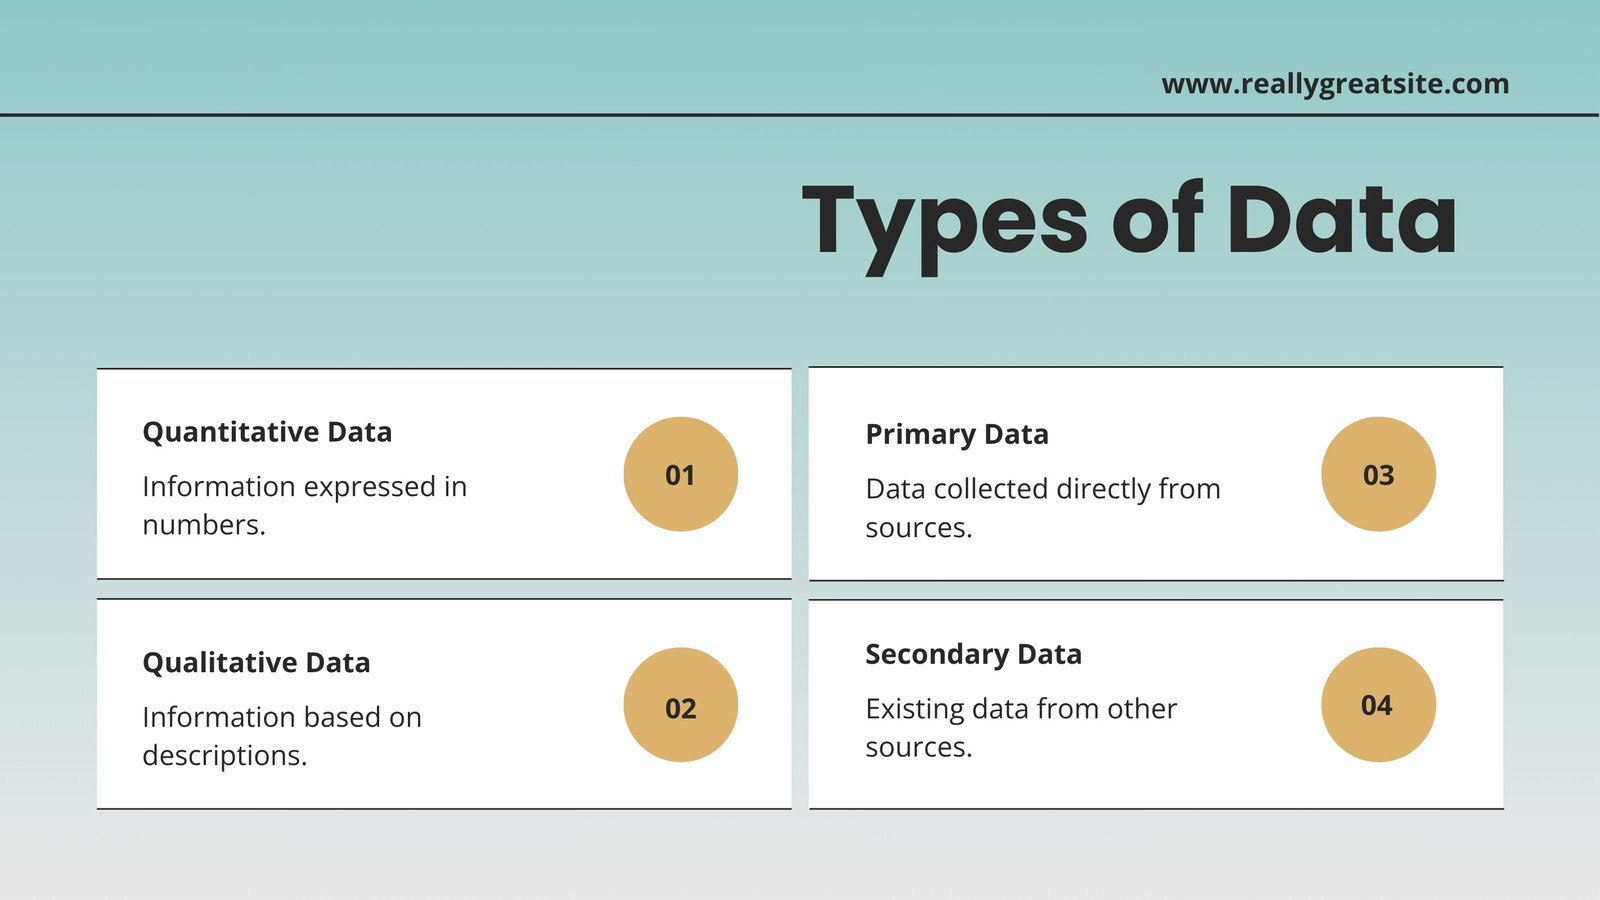
Task: Click the horizontal line under the header
Action: point(800,115)
